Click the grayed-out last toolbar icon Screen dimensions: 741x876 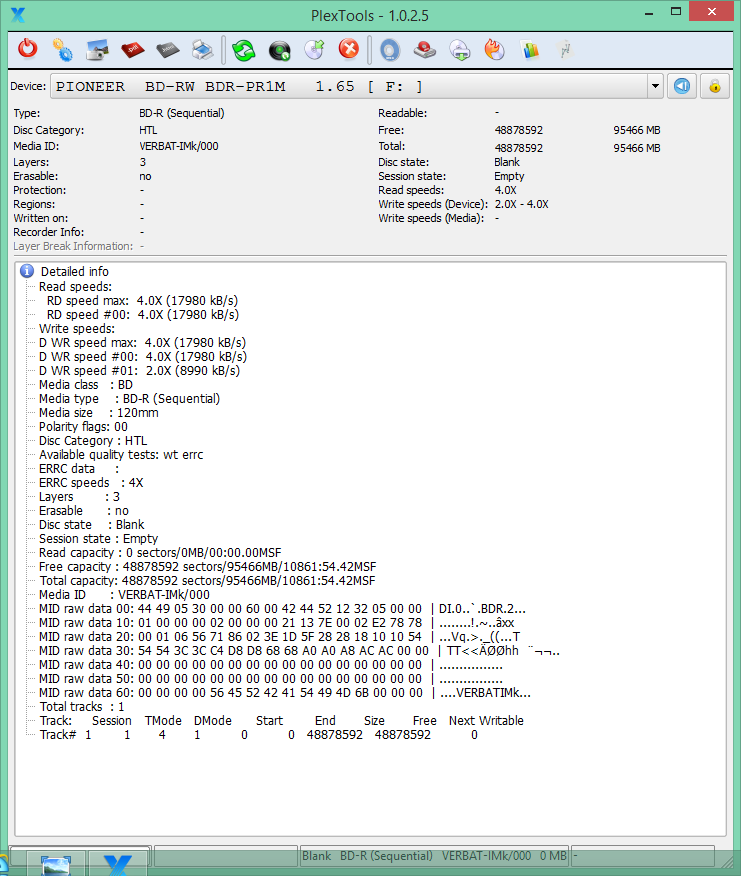click(x=565, y=50)
